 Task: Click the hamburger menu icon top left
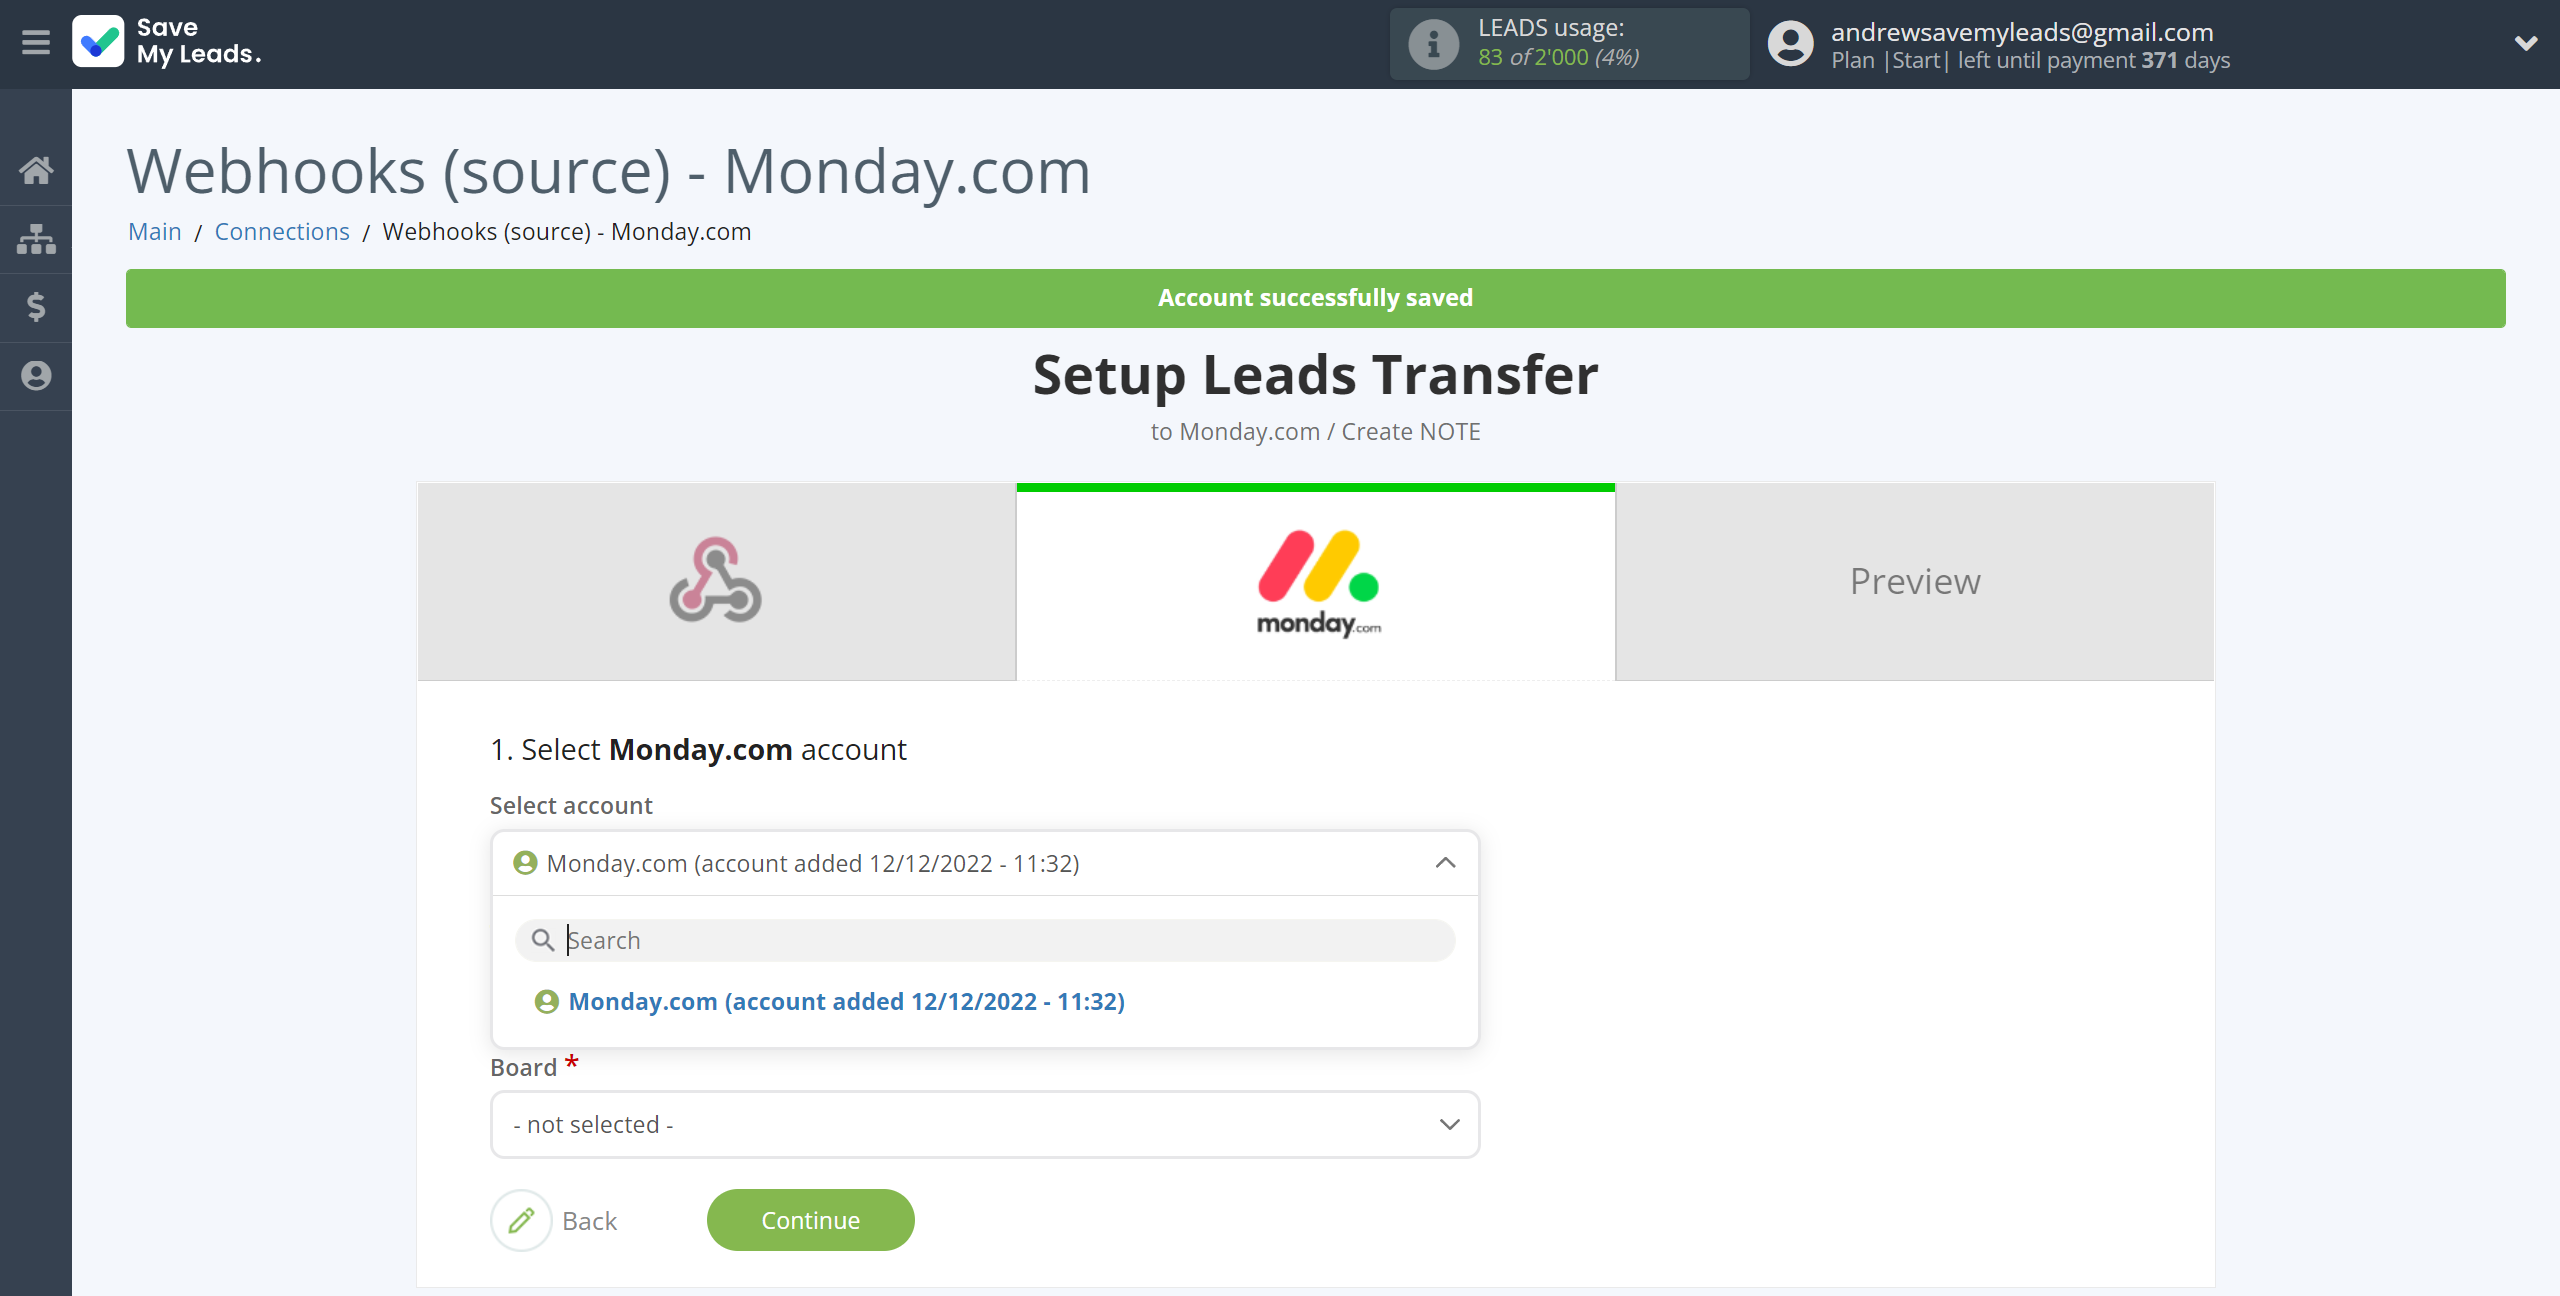coord(35,43)
